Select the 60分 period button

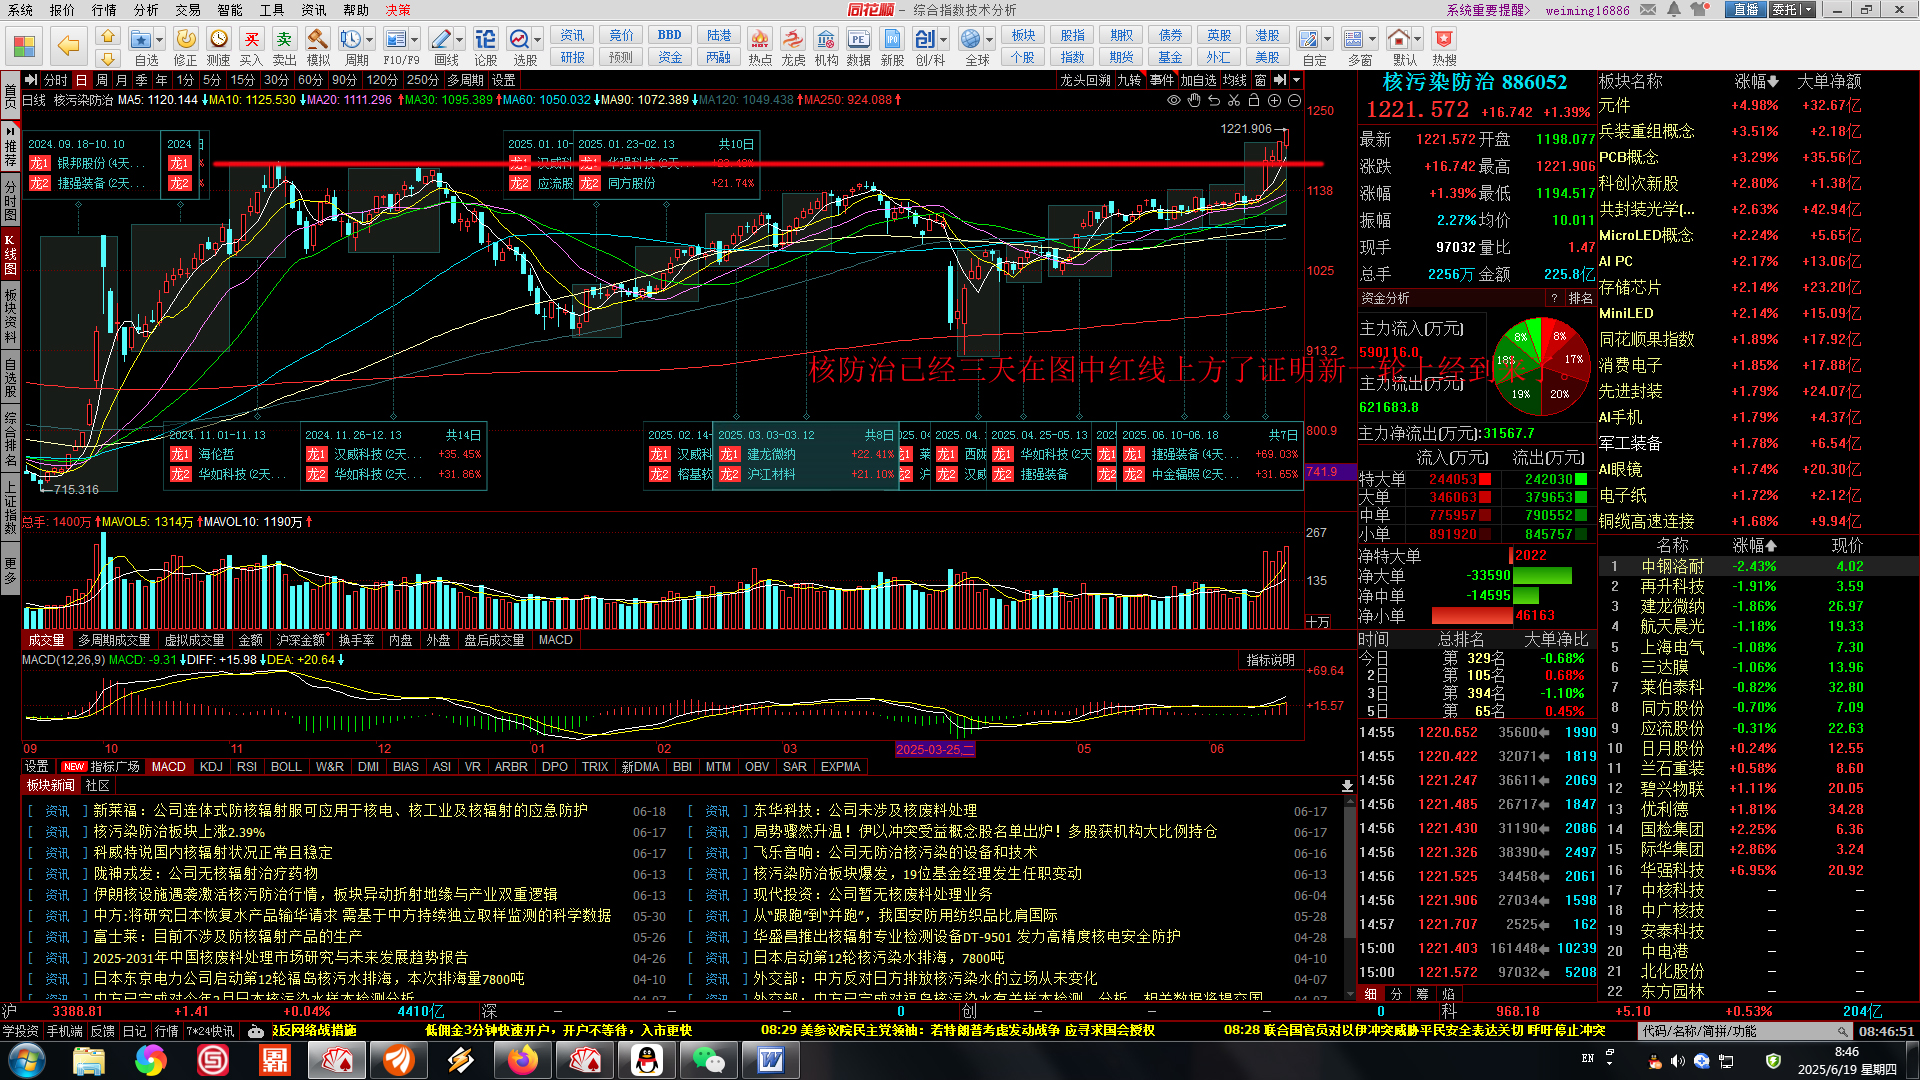[x=311, y=80]
